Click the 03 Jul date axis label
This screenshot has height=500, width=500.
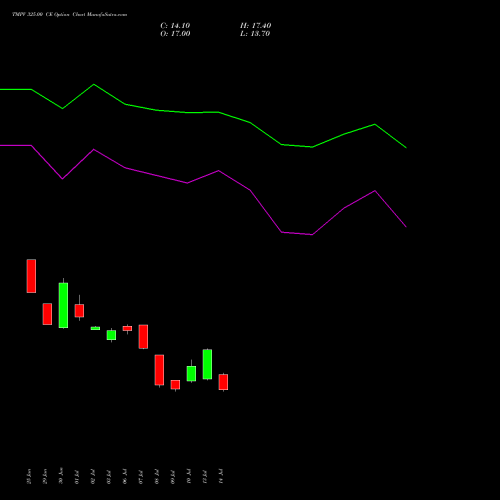coord(109,477)
